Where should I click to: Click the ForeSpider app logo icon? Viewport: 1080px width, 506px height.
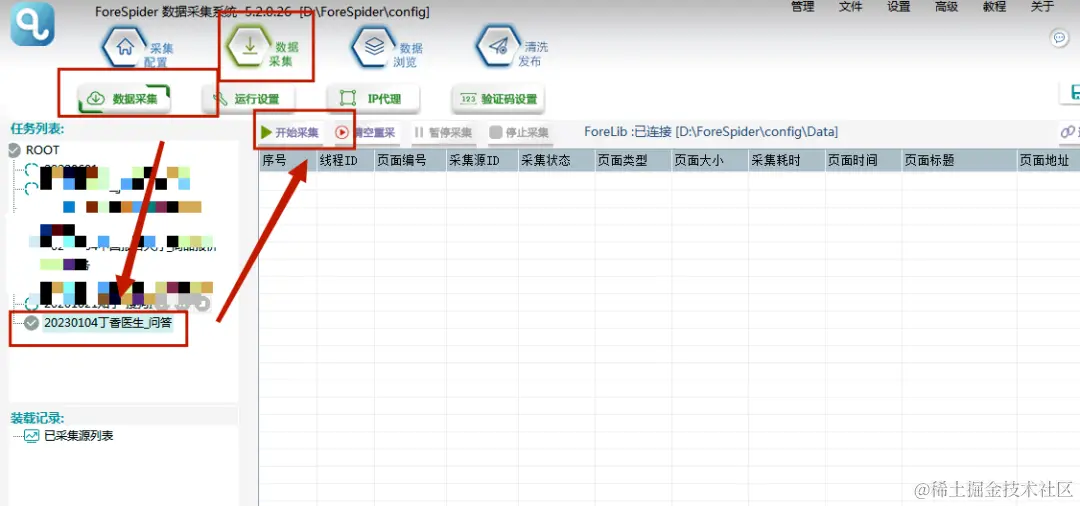point(32,24)
